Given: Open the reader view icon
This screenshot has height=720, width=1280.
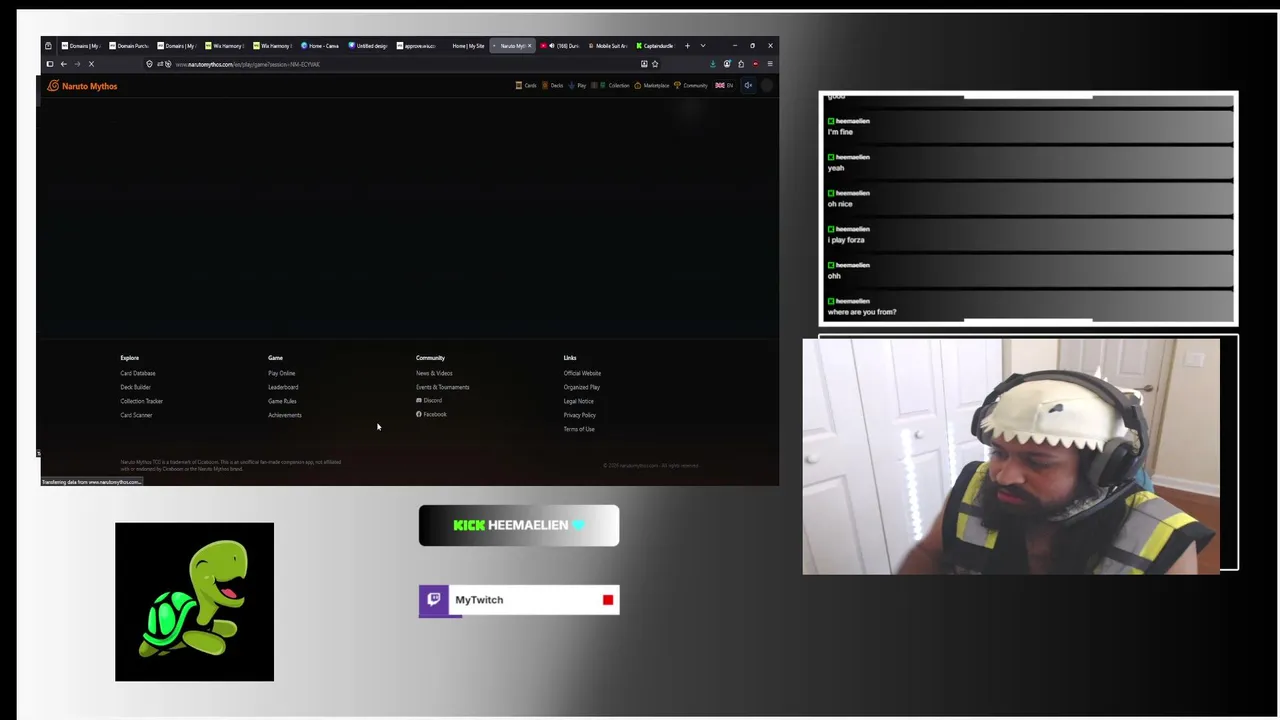Looking at the screenshot, I should pos(644,64).
